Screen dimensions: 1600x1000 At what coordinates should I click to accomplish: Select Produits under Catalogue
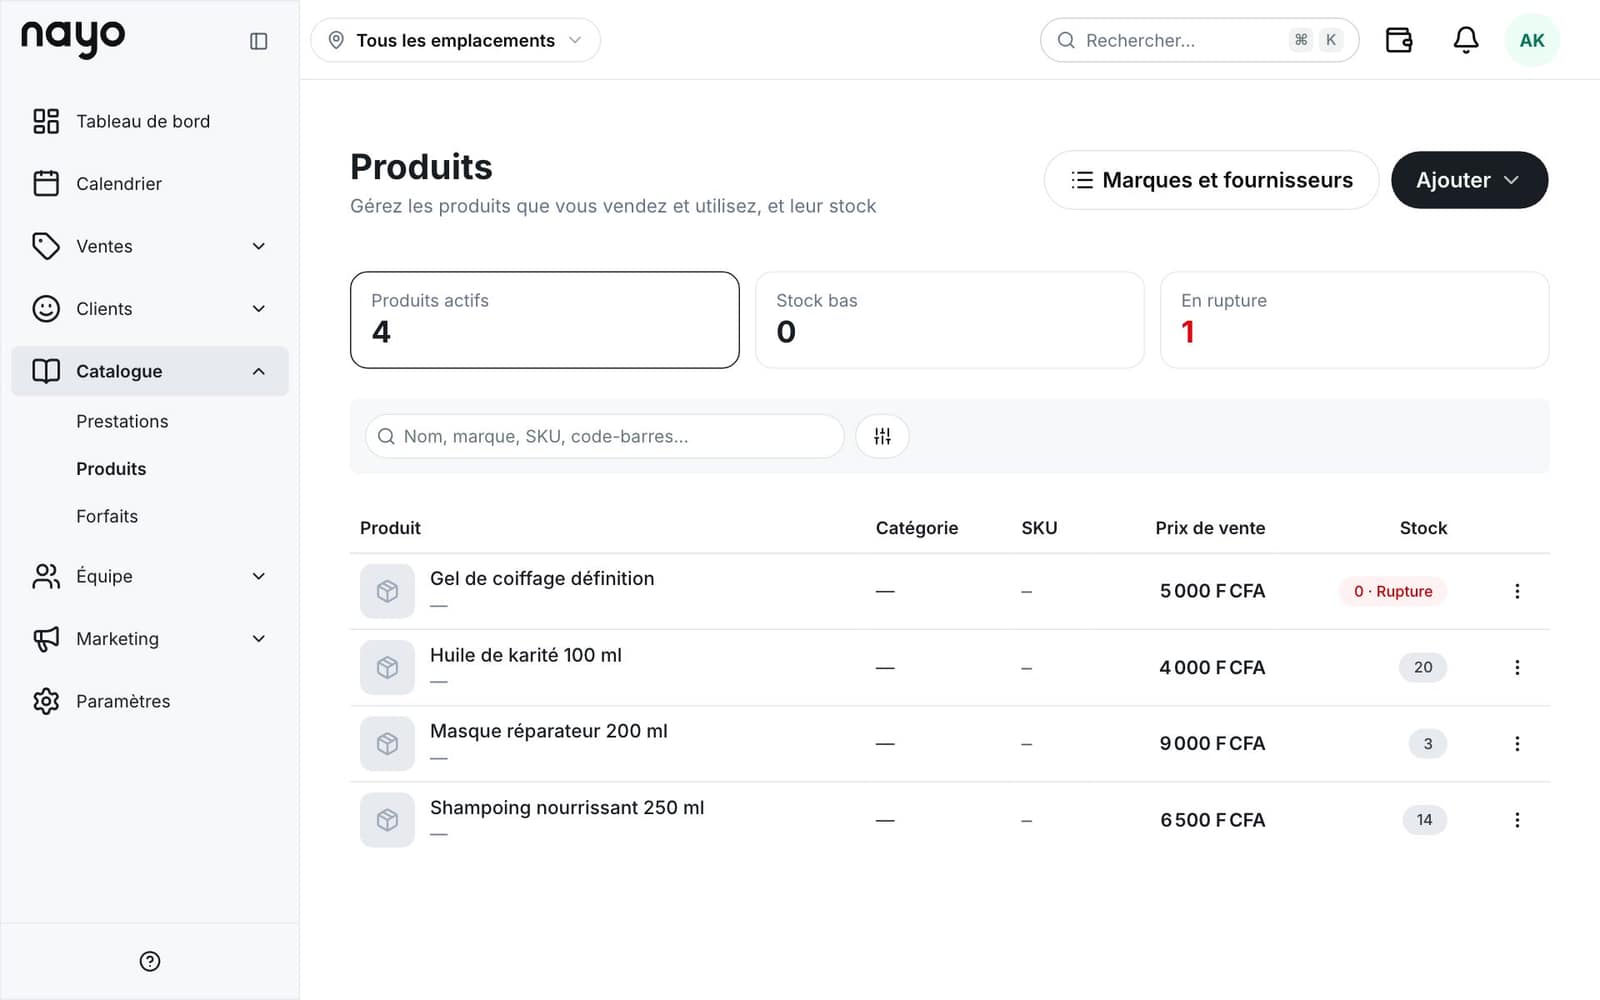[111, 469]
